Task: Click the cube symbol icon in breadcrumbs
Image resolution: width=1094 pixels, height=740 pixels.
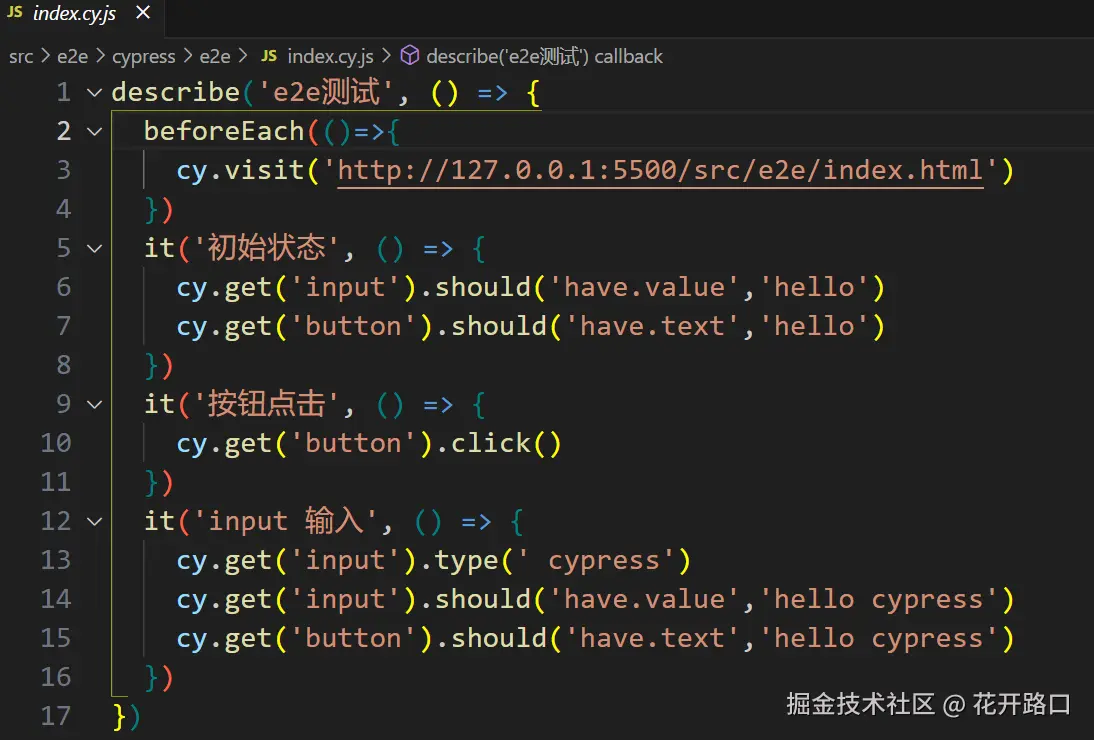Action: click(409, 56)
